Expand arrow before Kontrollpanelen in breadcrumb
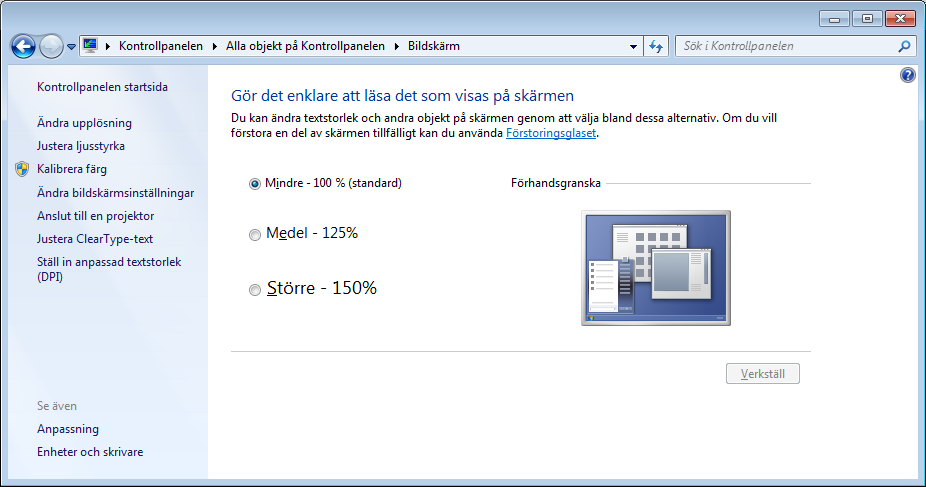This screenshot has height=487, width=926. click(x=108, y=46)
